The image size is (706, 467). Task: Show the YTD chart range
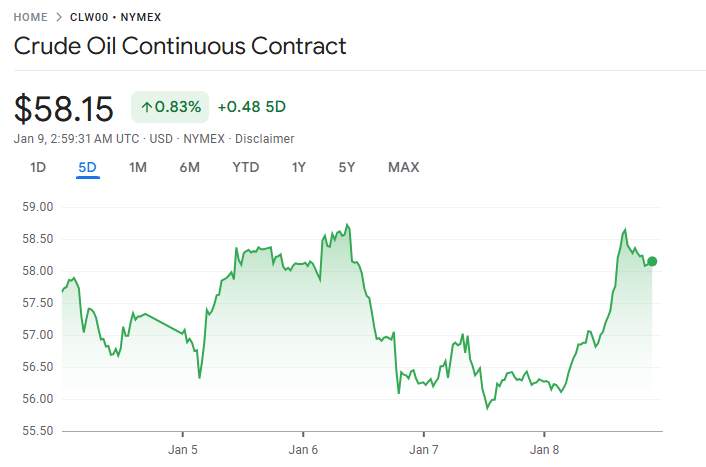click(245, 167)
